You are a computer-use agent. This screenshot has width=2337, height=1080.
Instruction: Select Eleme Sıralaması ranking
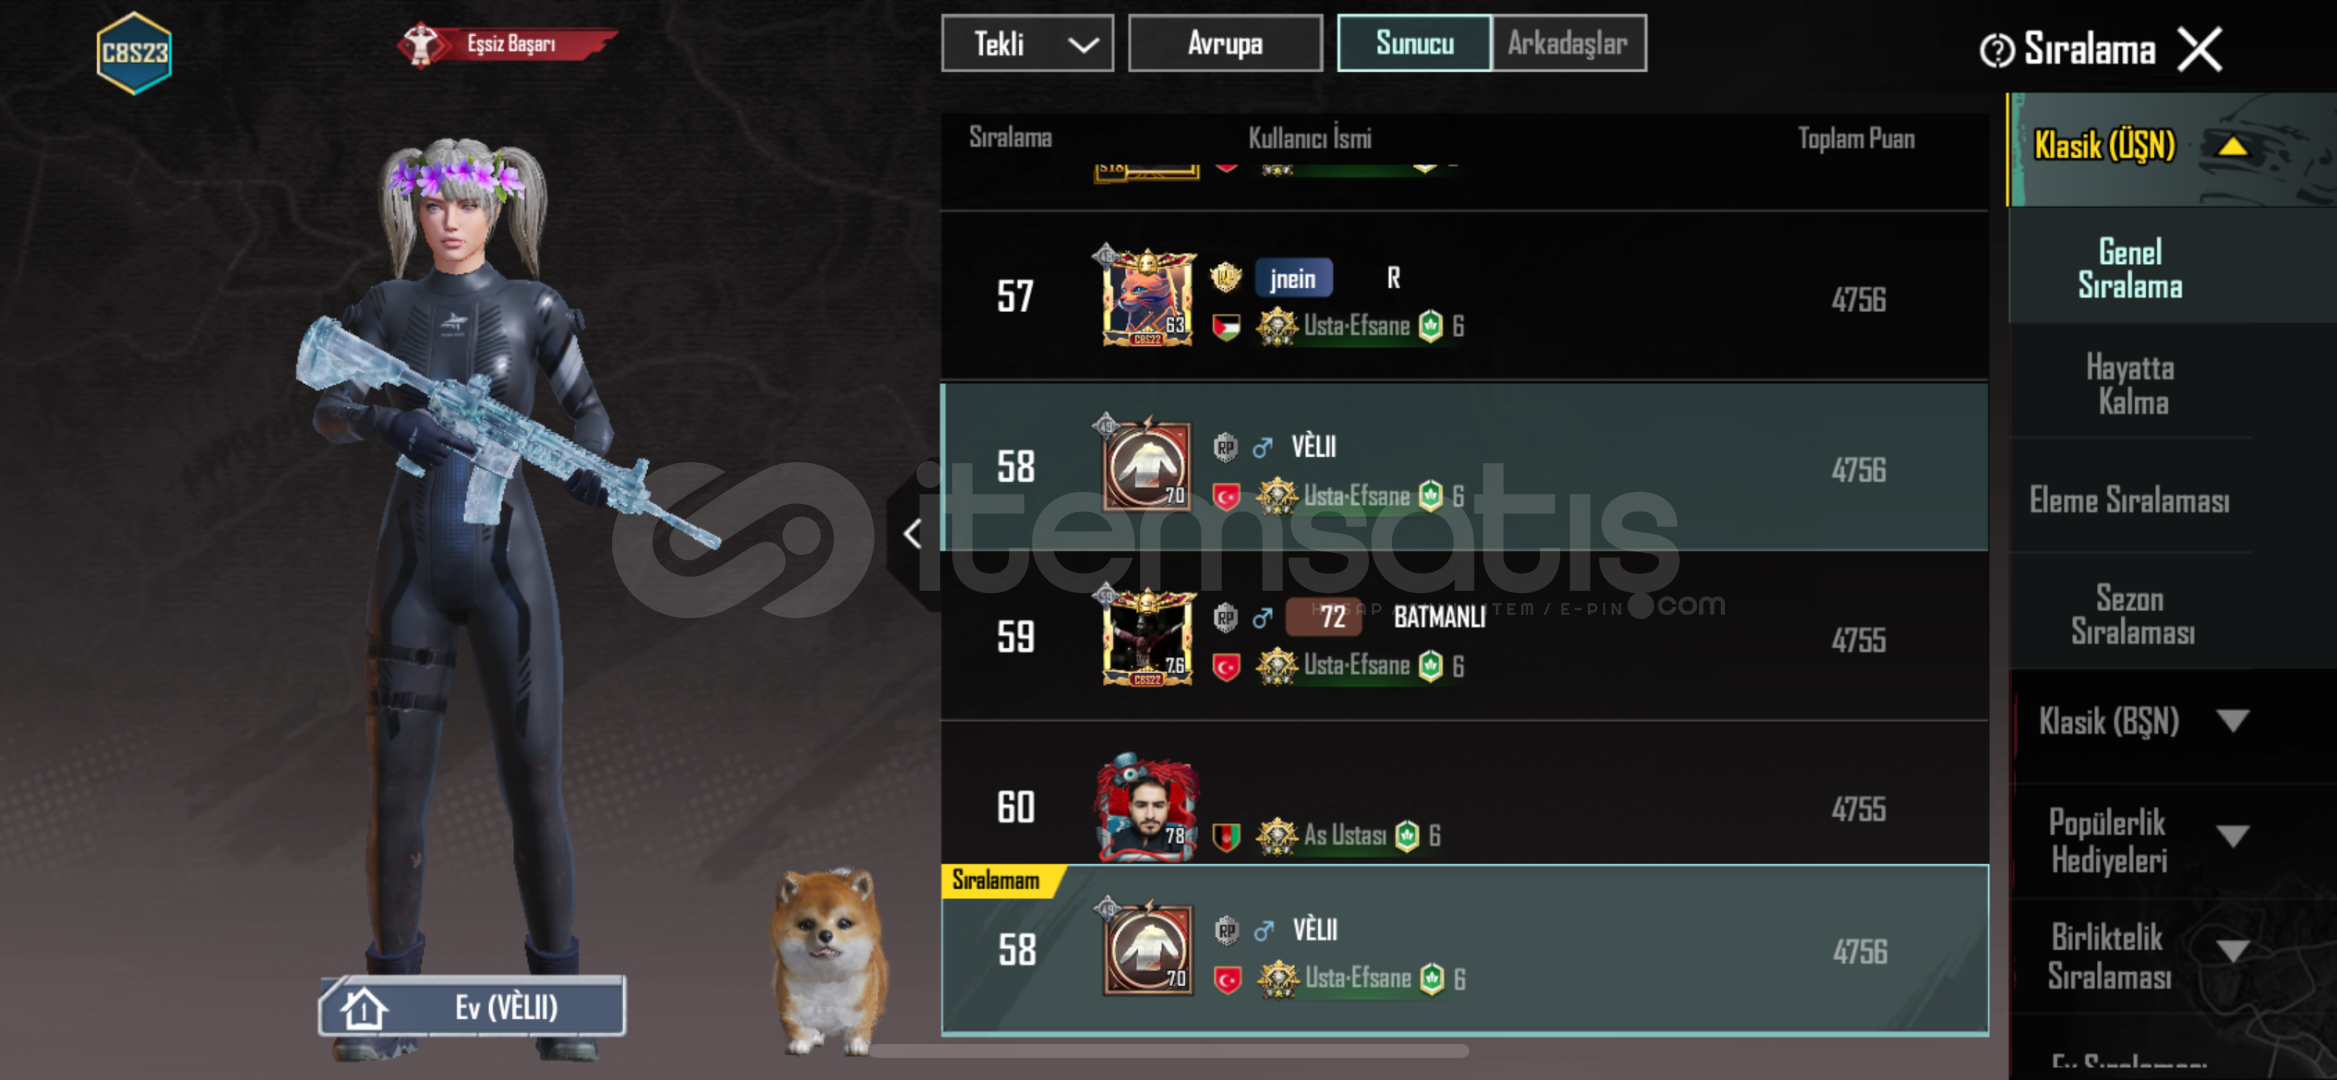coord(2131,500)
